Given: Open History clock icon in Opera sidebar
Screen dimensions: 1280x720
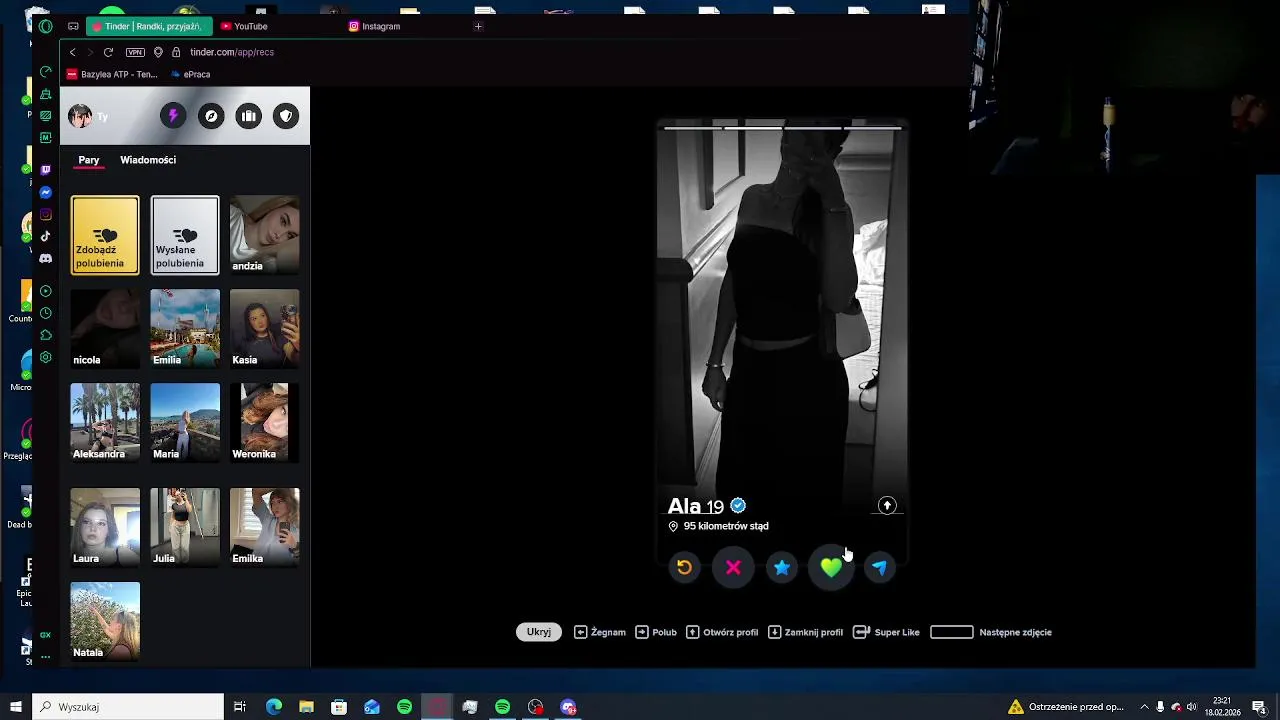Looking at the screenshot, I should point(45,313).
